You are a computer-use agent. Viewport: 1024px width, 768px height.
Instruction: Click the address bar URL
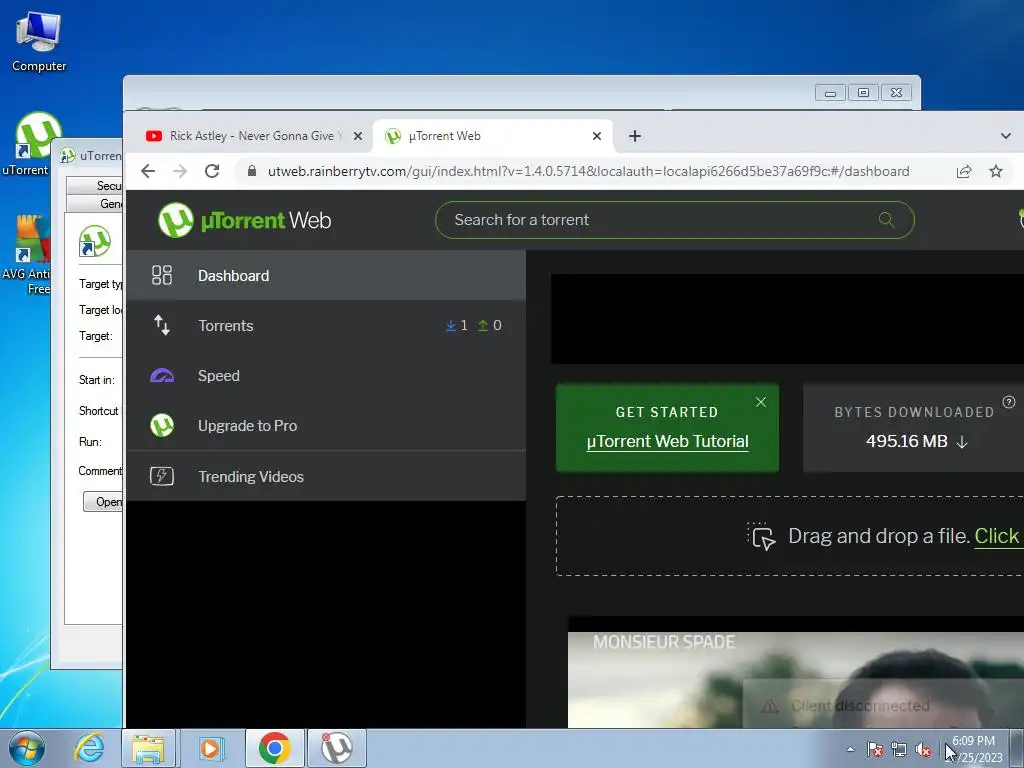tap(588, 171)
